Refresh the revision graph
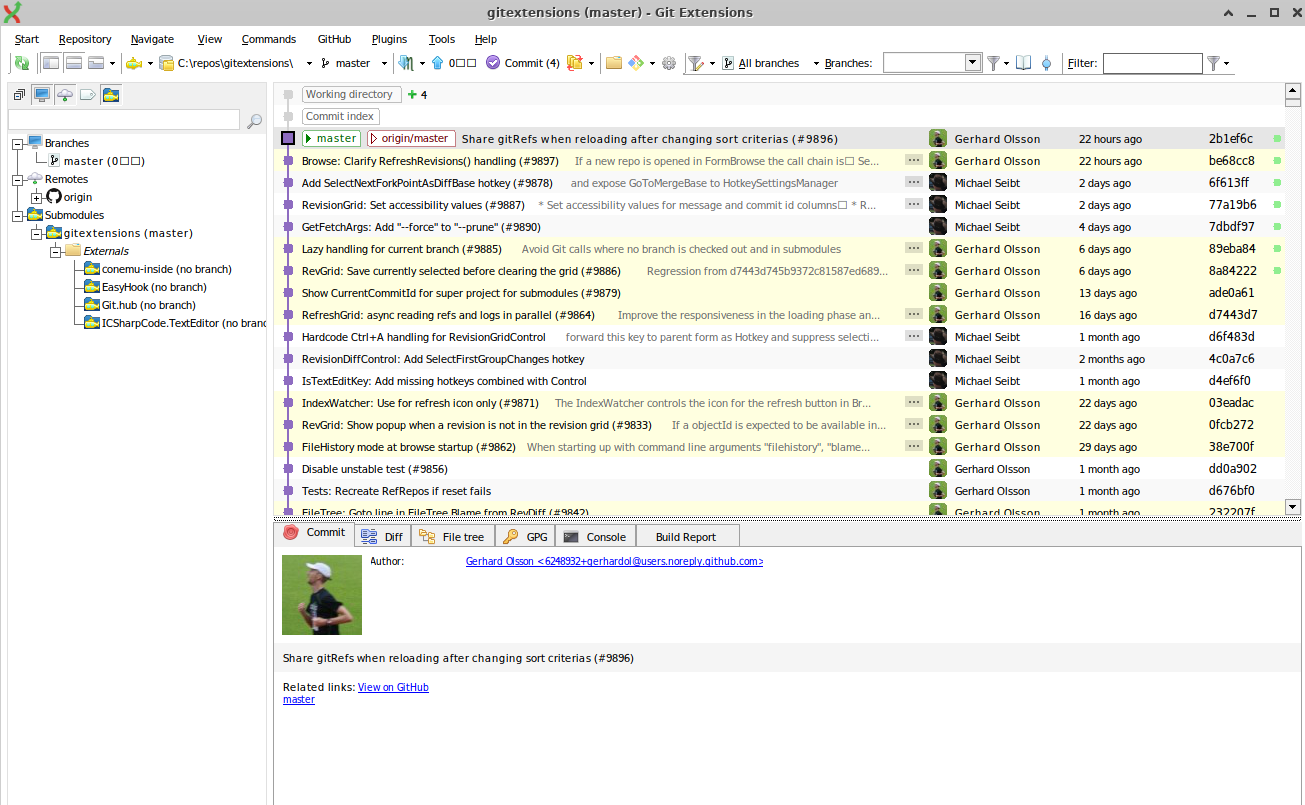The image size is (1305, 805). coord(21,63)
